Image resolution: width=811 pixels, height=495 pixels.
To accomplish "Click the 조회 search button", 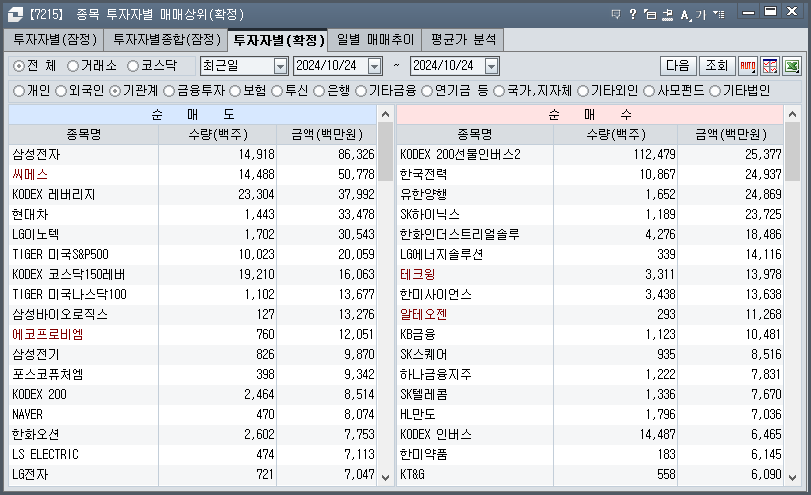I will point(717,66).
